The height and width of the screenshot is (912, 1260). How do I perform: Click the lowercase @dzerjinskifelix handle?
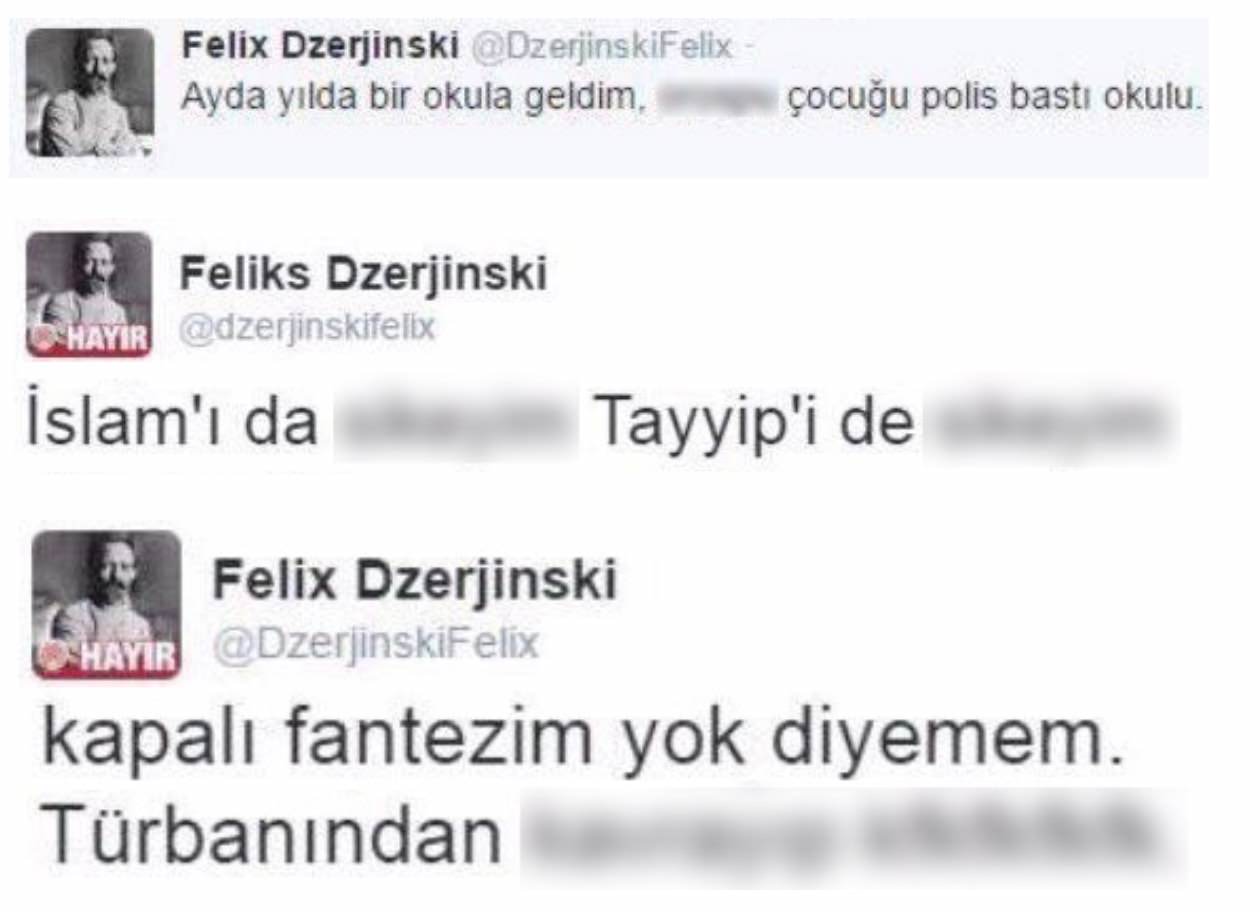point(307,327)
